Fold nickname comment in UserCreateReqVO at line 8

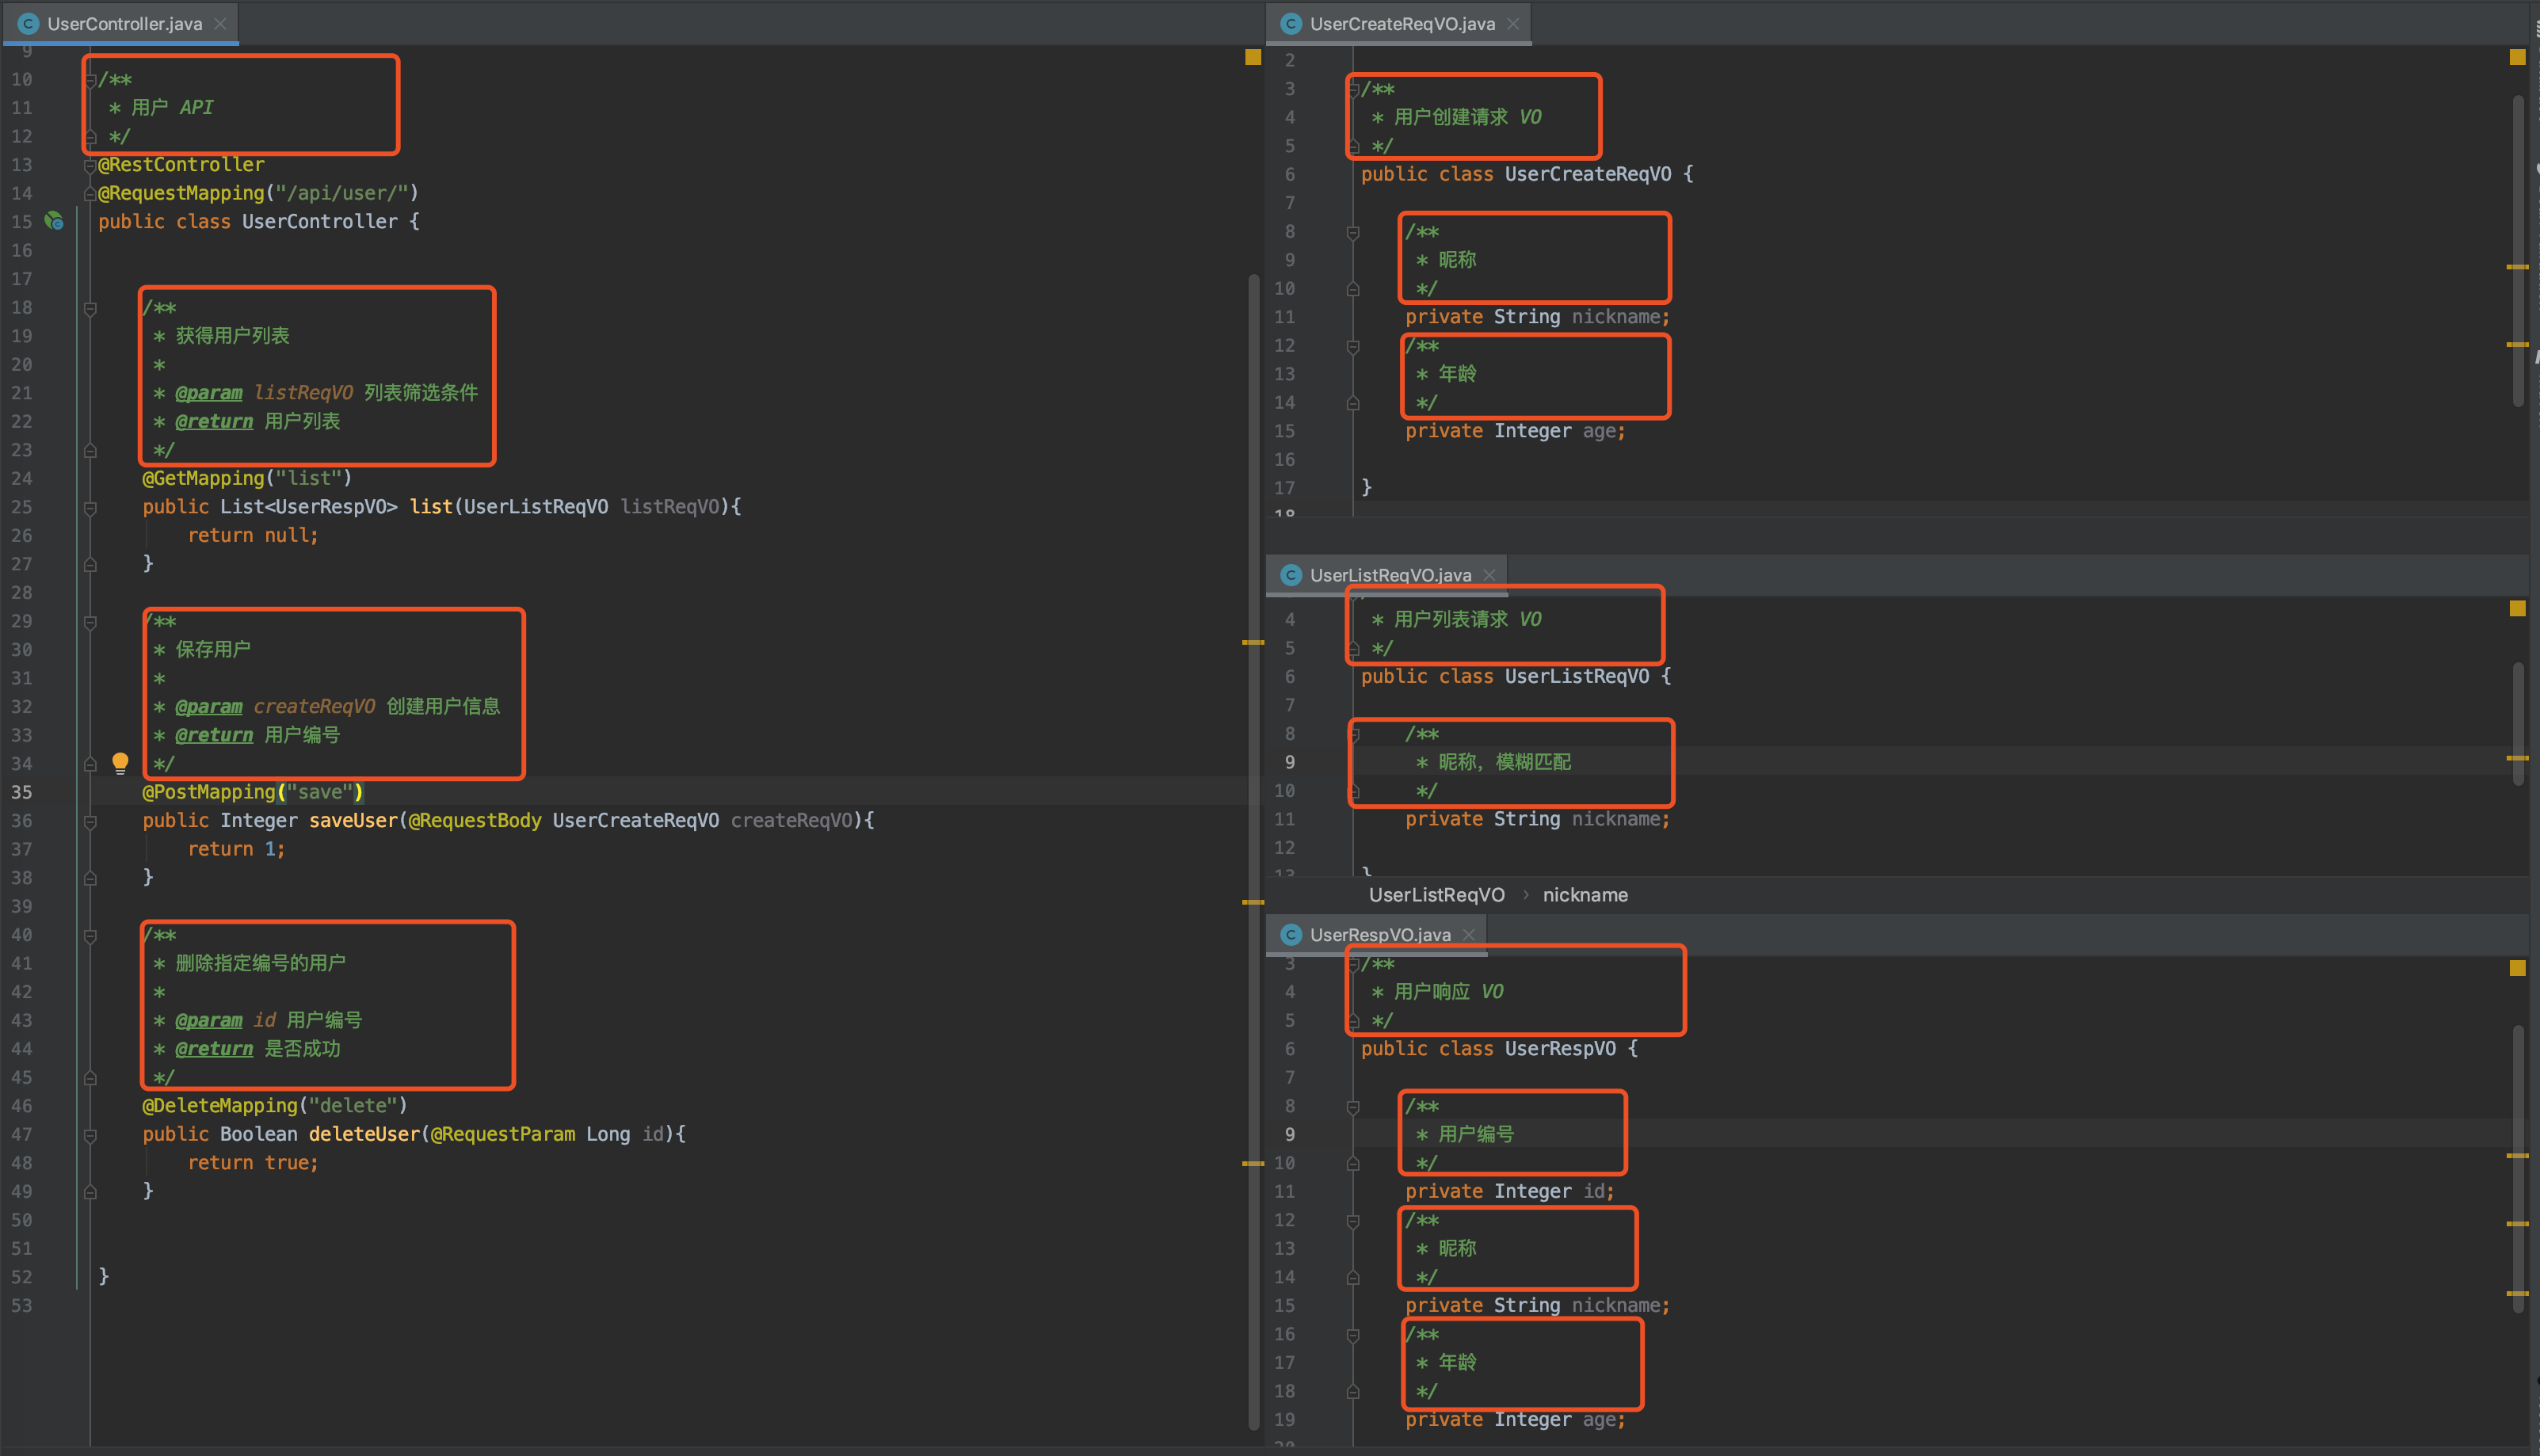coord(1353,233)
